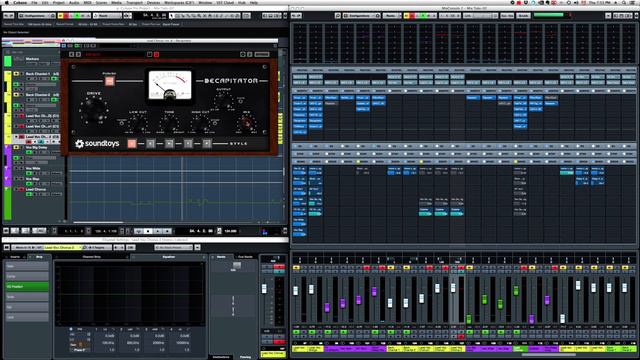Viewport: 640px width, 360px height.
Task: Click the Decapitator High Cut knob
Action: (x=200, y=123)
